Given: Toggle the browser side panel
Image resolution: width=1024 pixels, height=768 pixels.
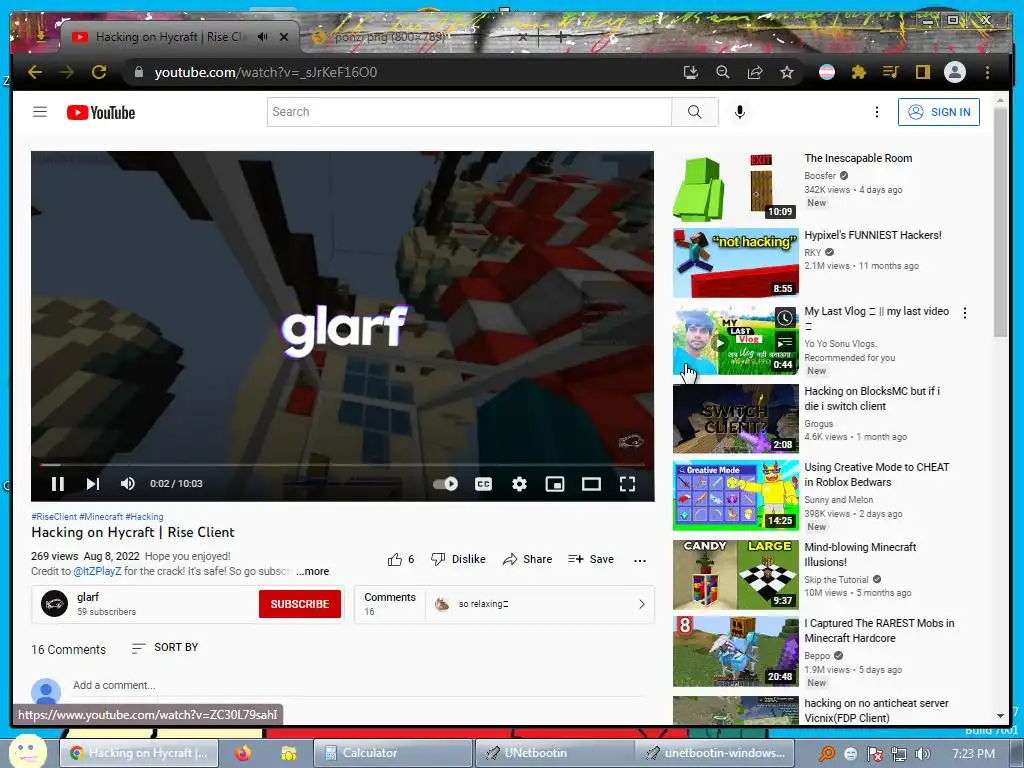Looking at the screenshot, I should (x=922, y=72).
